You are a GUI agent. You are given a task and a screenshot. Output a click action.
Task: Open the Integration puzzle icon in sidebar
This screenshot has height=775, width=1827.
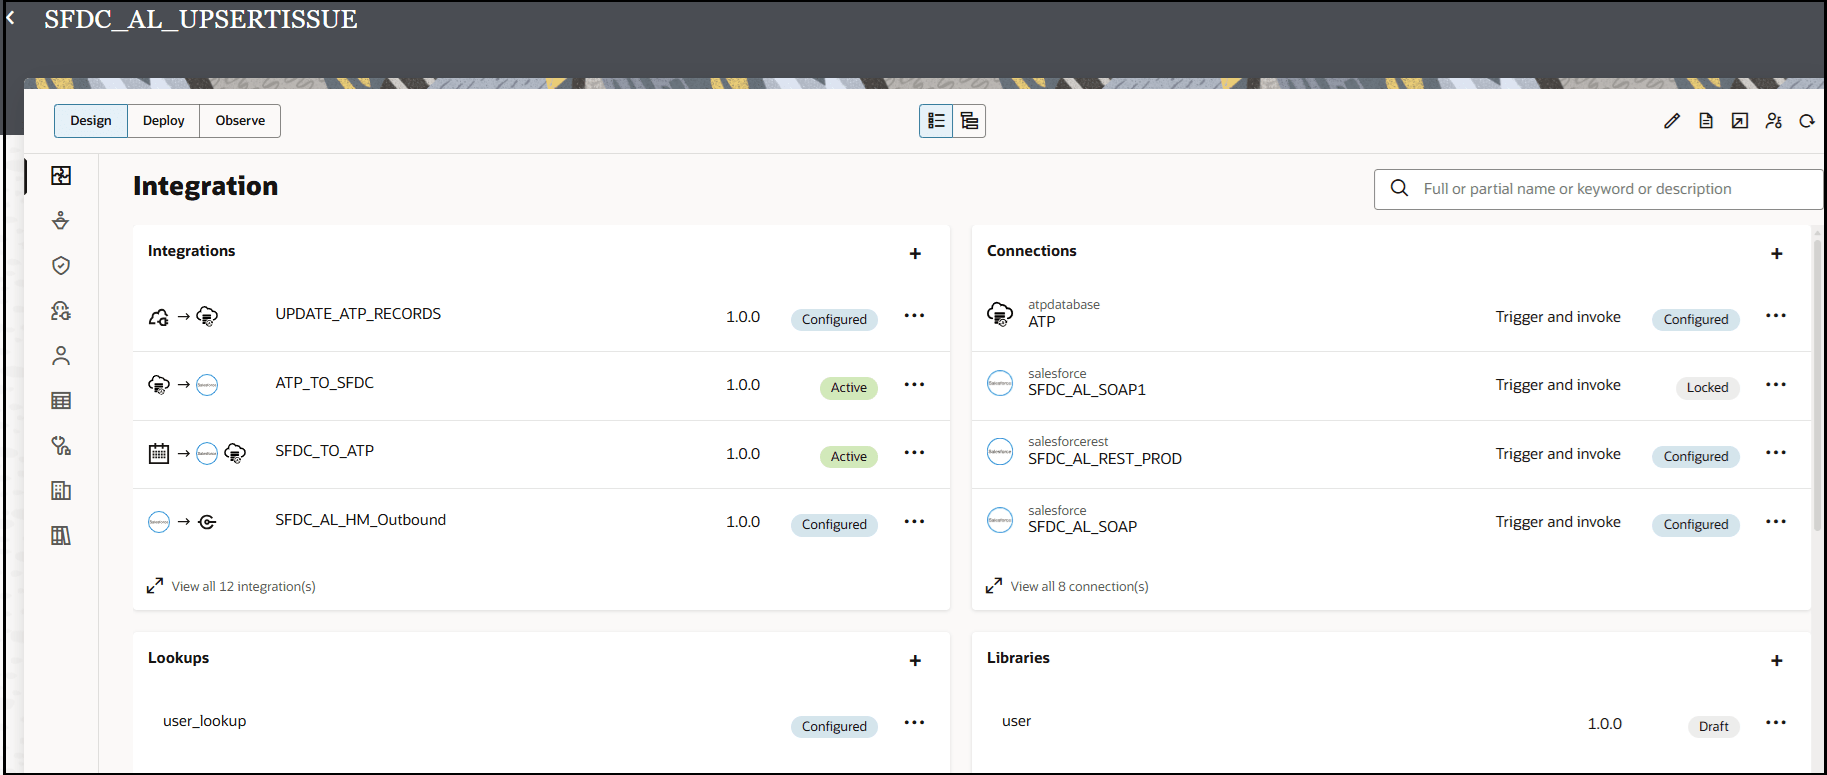tap(61, 176)
